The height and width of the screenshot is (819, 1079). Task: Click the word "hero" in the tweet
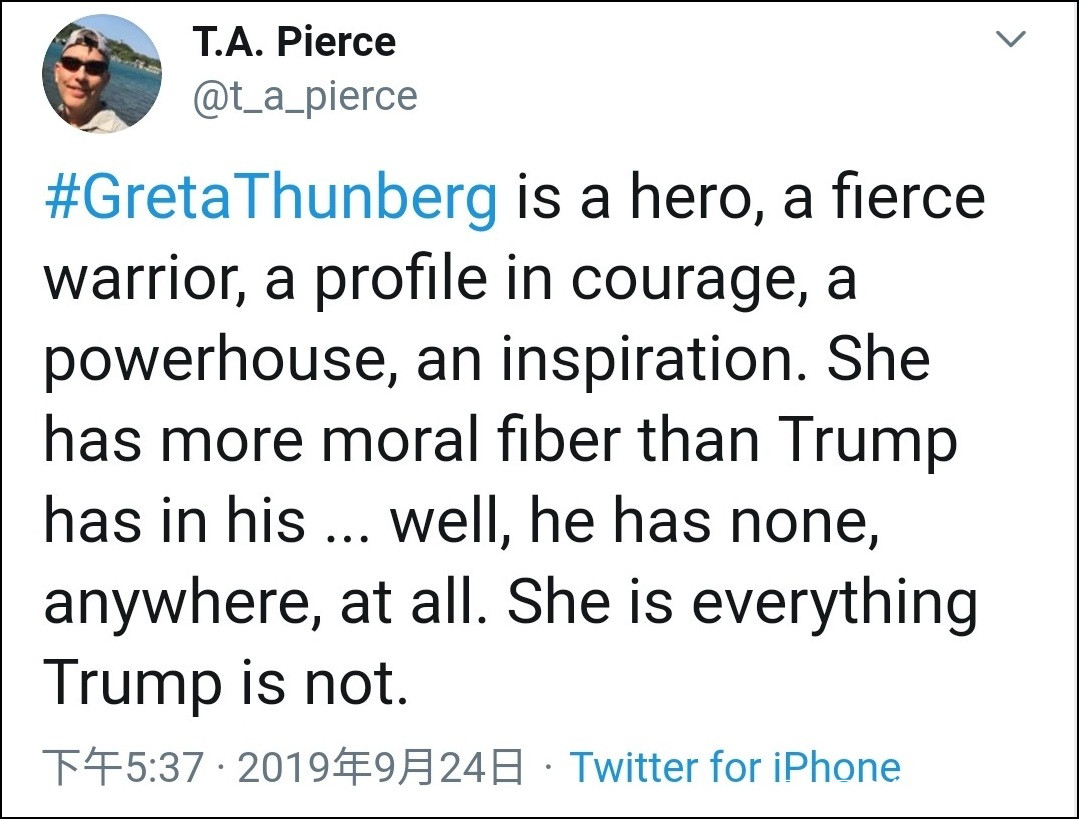pyautogui.click(x=690, y=198)
